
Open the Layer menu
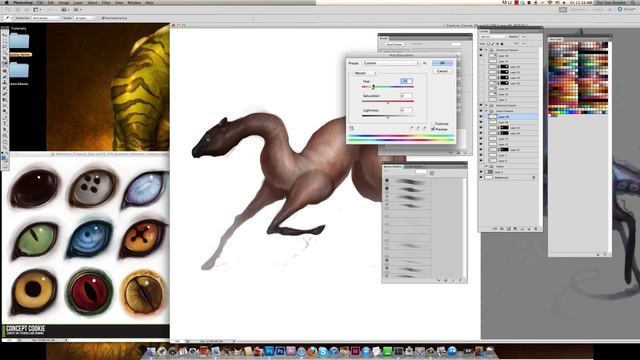(78, 3)
